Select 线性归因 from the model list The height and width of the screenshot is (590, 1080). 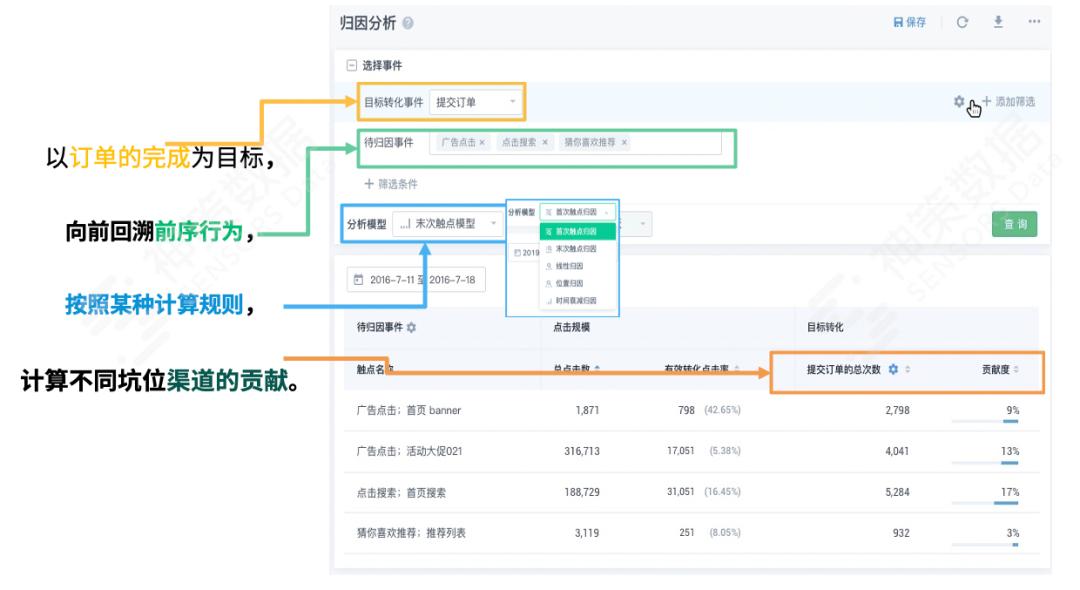click(x=566, y=266)
